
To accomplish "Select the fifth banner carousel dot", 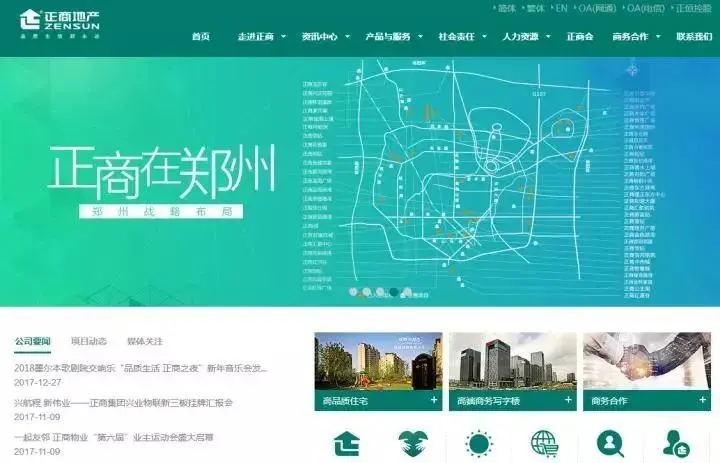I will [x=407, y=292].
